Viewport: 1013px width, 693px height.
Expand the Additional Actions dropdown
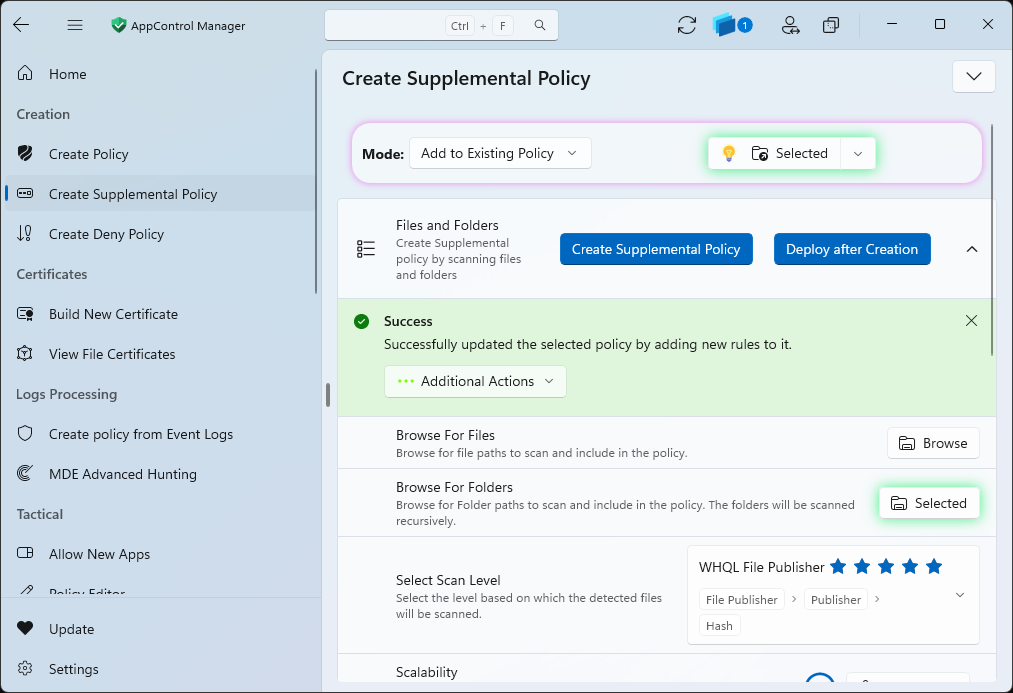click(x=475, y=381)
